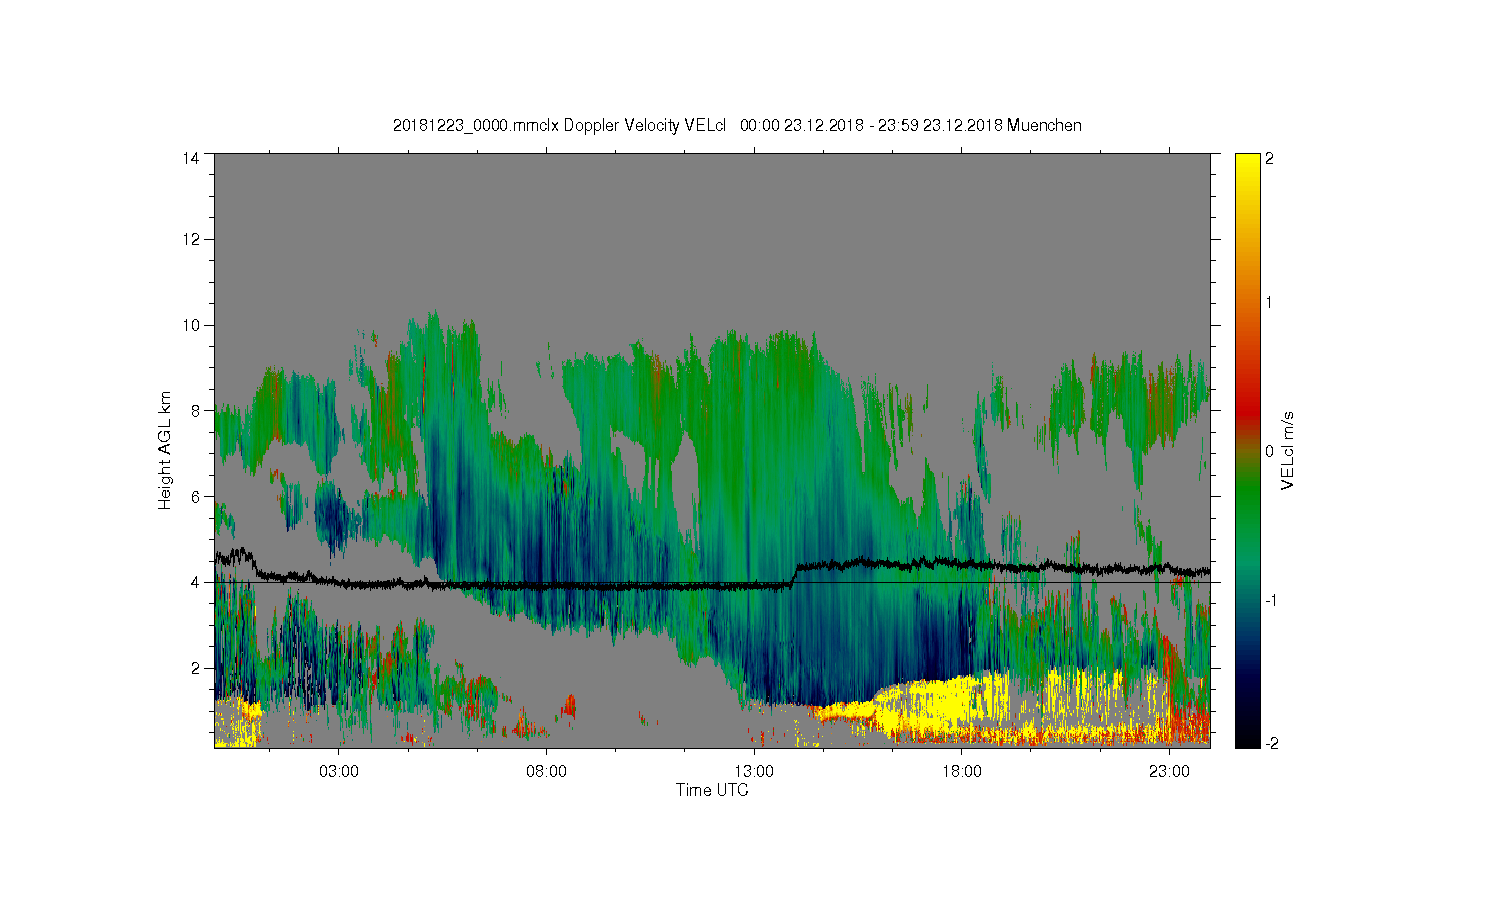Click the '4' height axis tick label

pos(196,582)
